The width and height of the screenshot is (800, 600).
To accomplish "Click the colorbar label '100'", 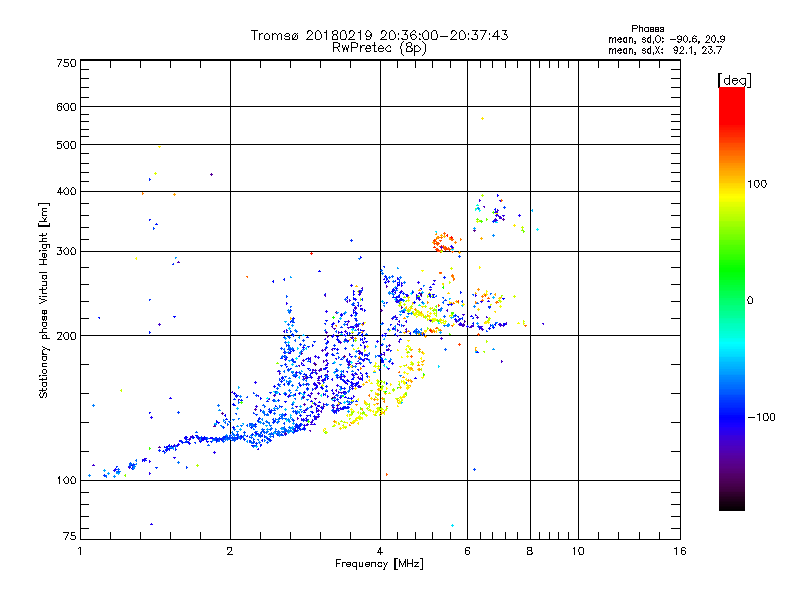I will click(757, 184).
